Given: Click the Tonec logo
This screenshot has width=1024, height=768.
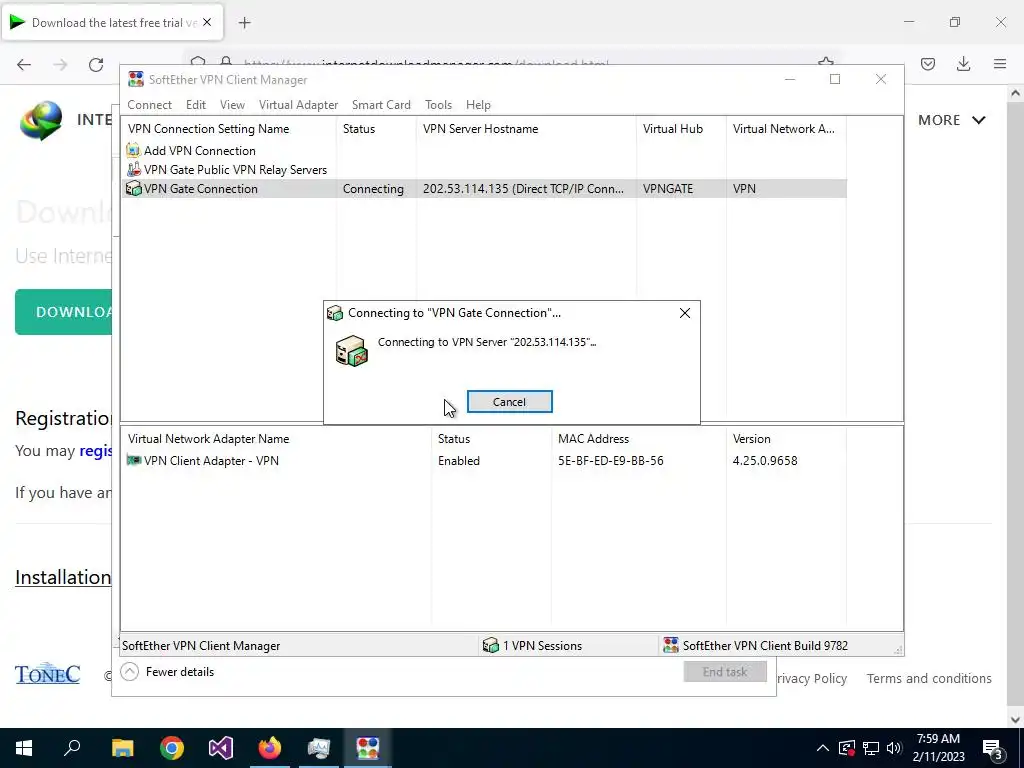Looking at the screenshot, I should pos(48,674).
